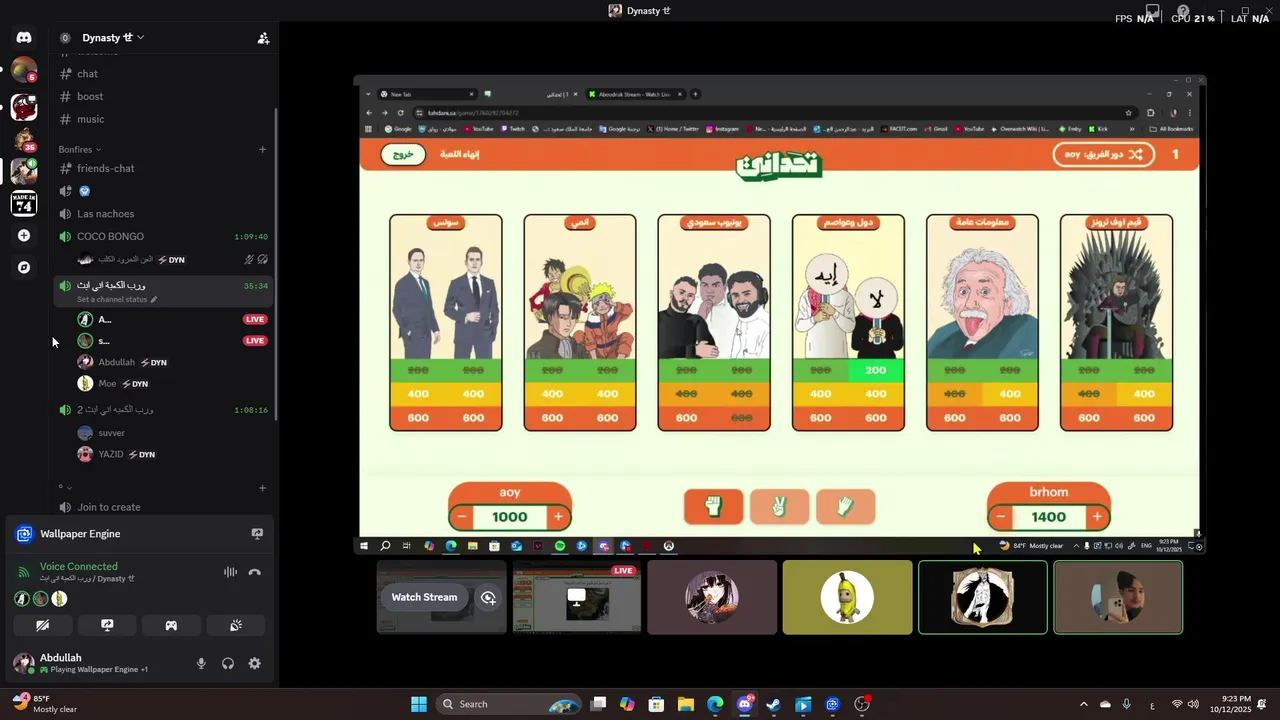Click the خروج exit button in the stream
Viewport: 1280px width, 720px height.
403,155
